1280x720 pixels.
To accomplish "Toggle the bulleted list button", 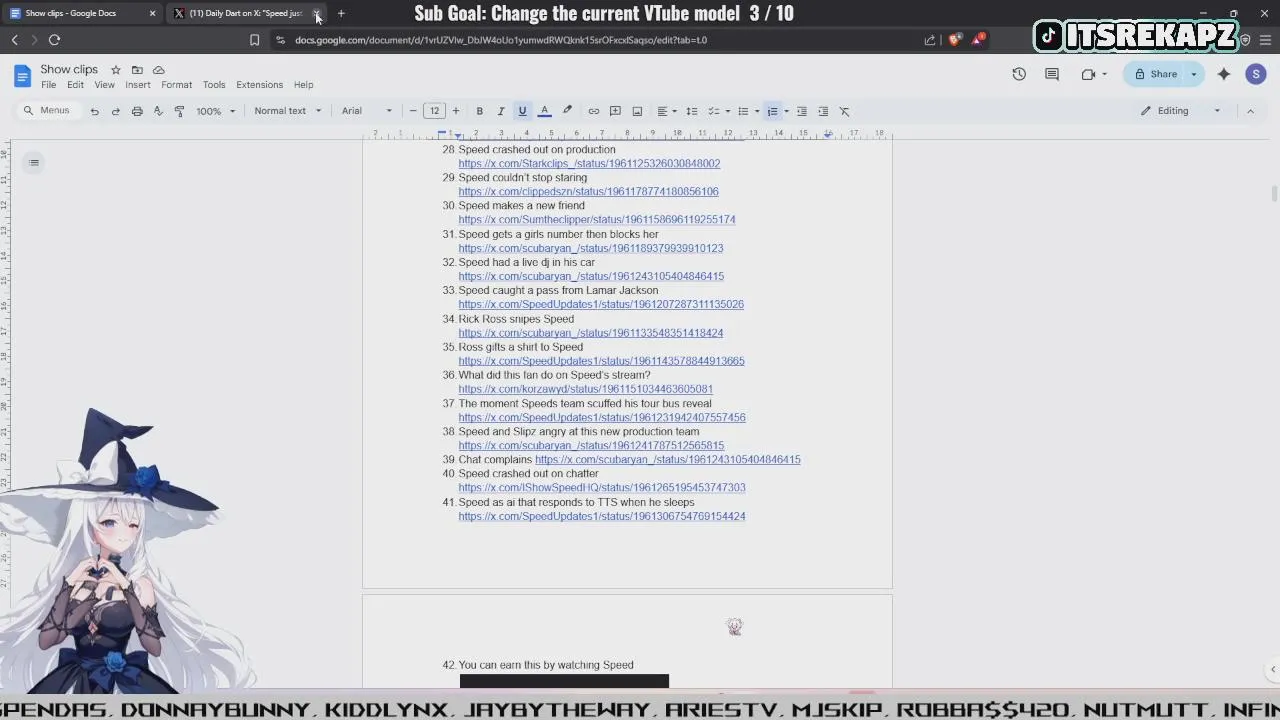I will 743,111.
